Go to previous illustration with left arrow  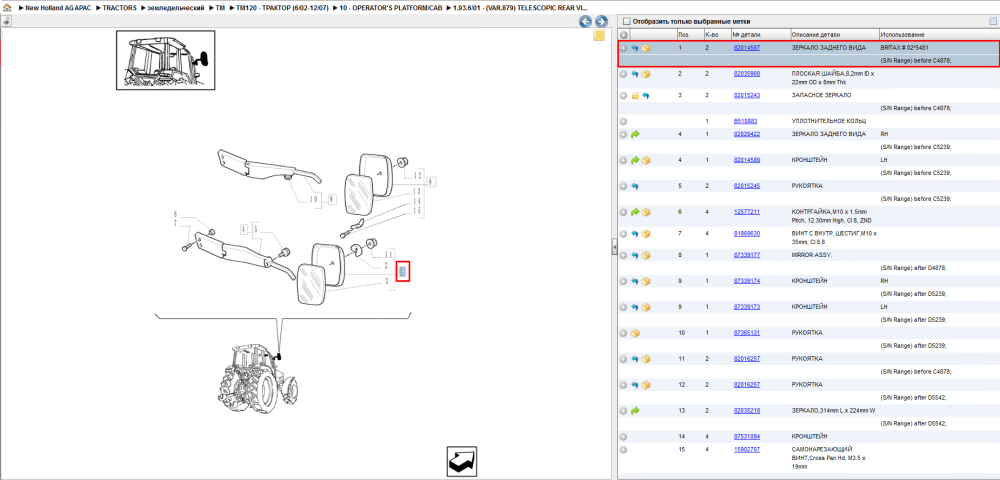(585, 22)
